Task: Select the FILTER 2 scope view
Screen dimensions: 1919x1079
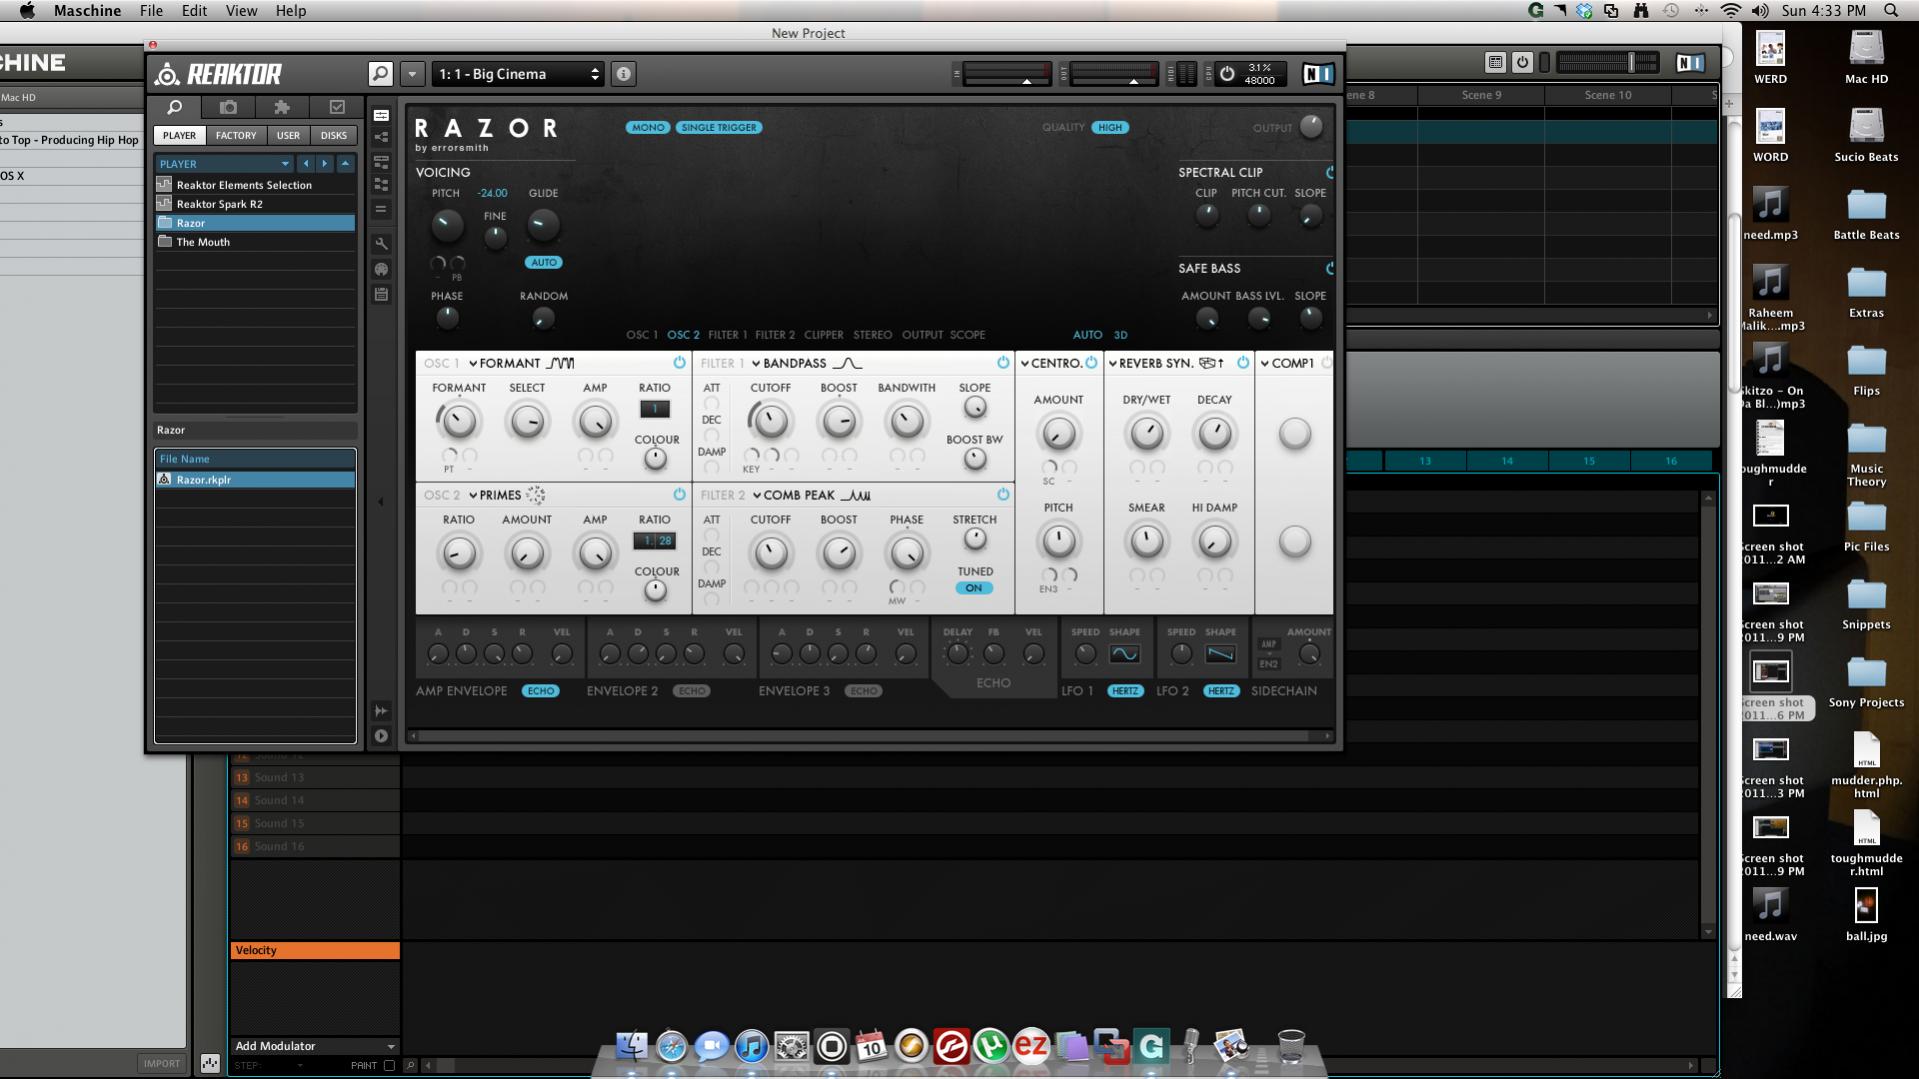Action: coord(775,335)
